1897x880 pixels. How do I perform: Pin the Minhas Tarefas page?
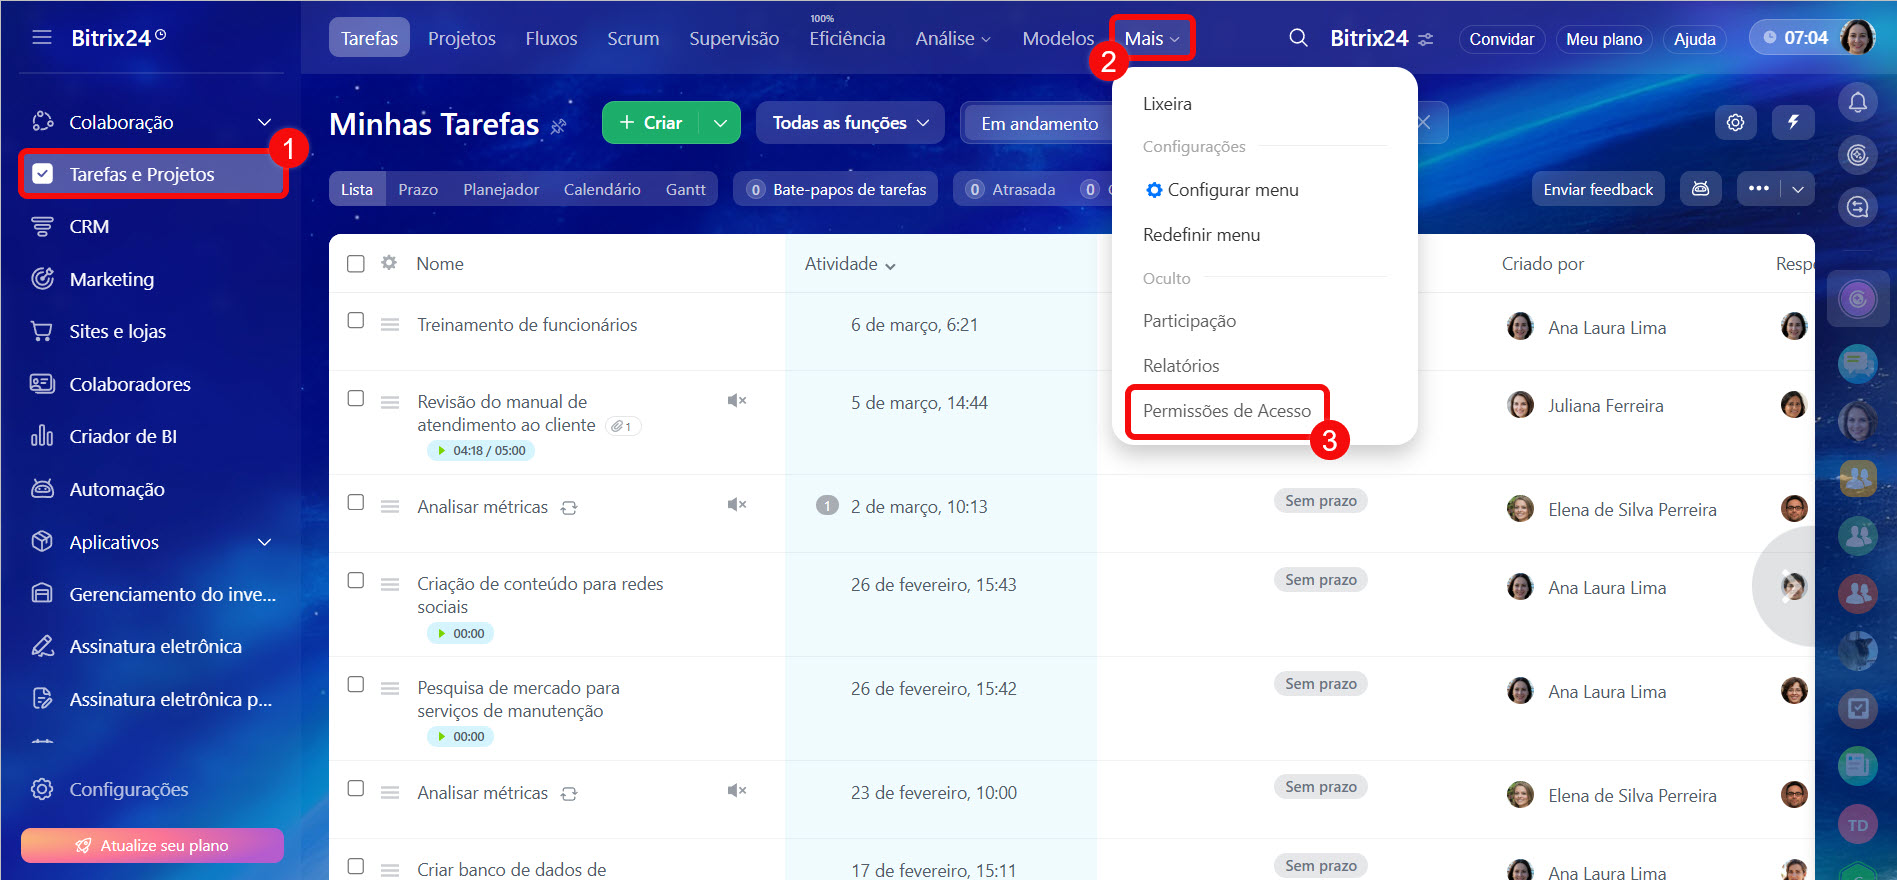coord(559,126)
